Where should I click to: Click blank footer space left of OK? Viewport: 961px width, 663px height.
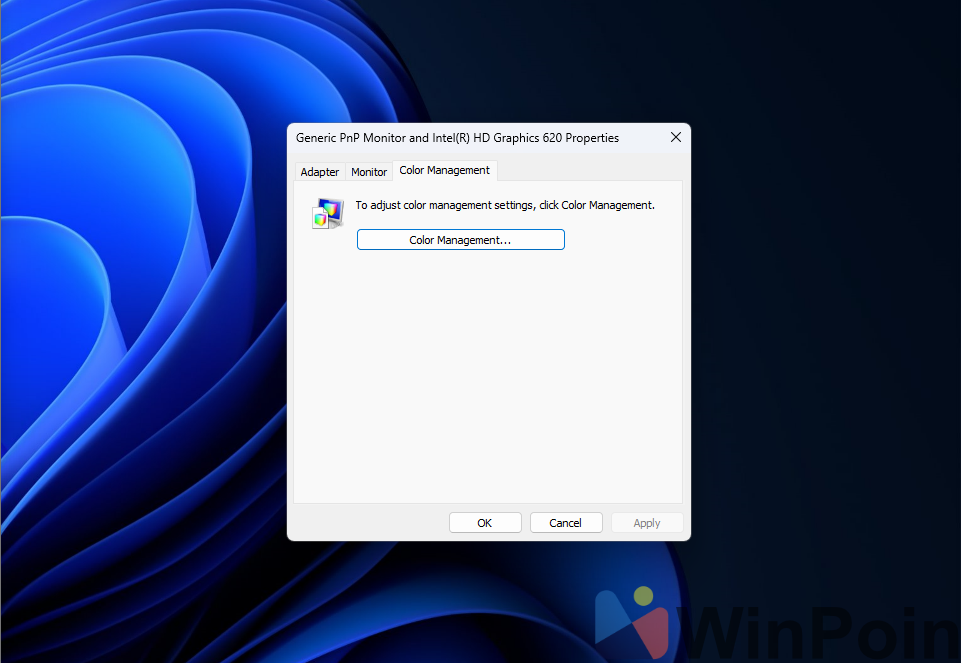368,523
